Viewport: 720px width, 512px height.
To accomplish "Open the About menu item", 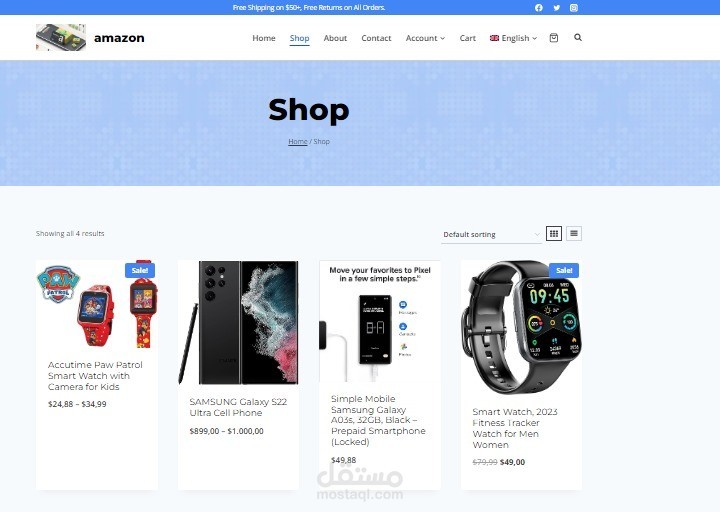I will point(335,38).
